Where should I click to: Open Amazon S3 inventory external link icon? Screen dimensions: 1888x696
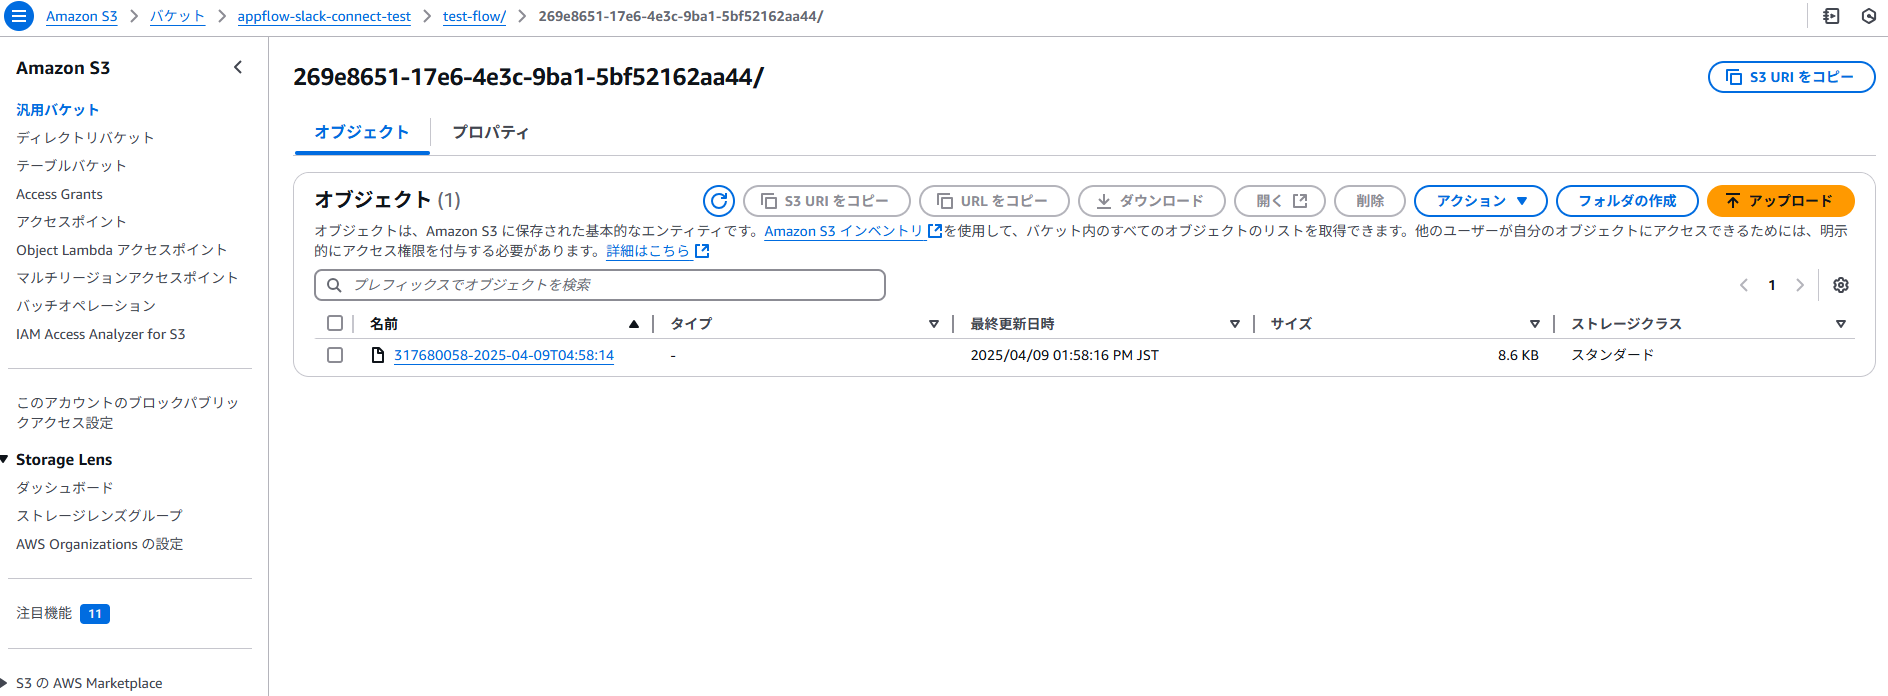coord(935,231)
